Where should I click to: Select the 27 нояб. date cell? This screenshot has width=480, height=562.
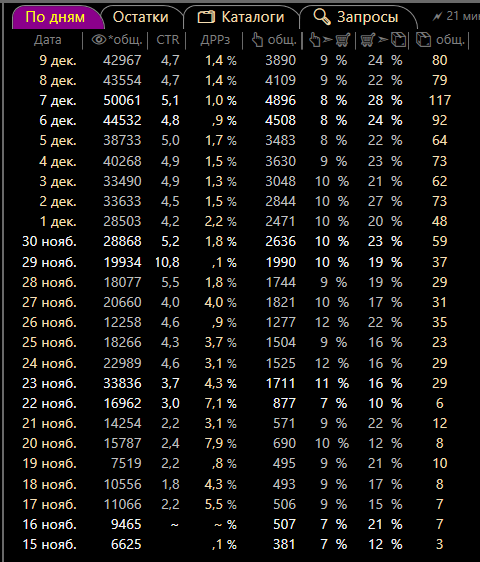pyautogui.click(x=49, y=303)
